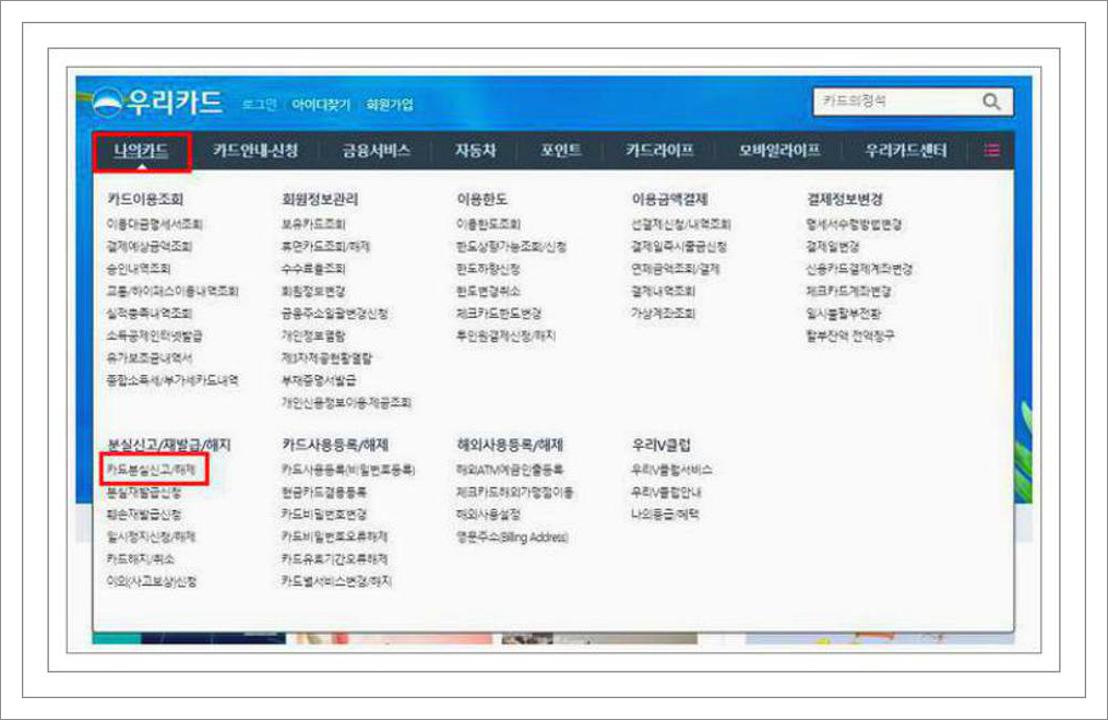Open 한도상향가능조회/신청
This screenshot has width=1108, height=720.
[511, 247]
